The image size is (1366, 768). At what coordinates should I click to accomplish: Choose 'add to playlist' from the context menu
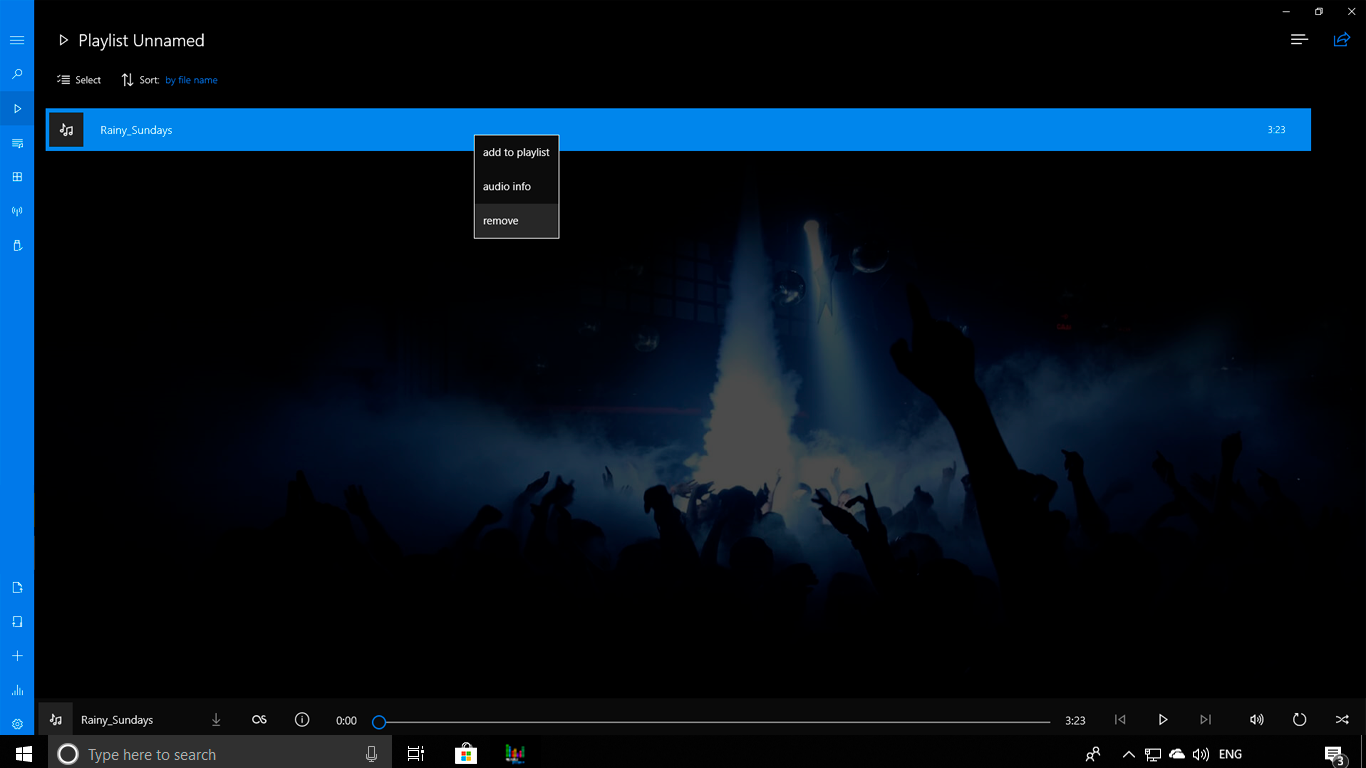pyautogui.click(x=516, y=152)
